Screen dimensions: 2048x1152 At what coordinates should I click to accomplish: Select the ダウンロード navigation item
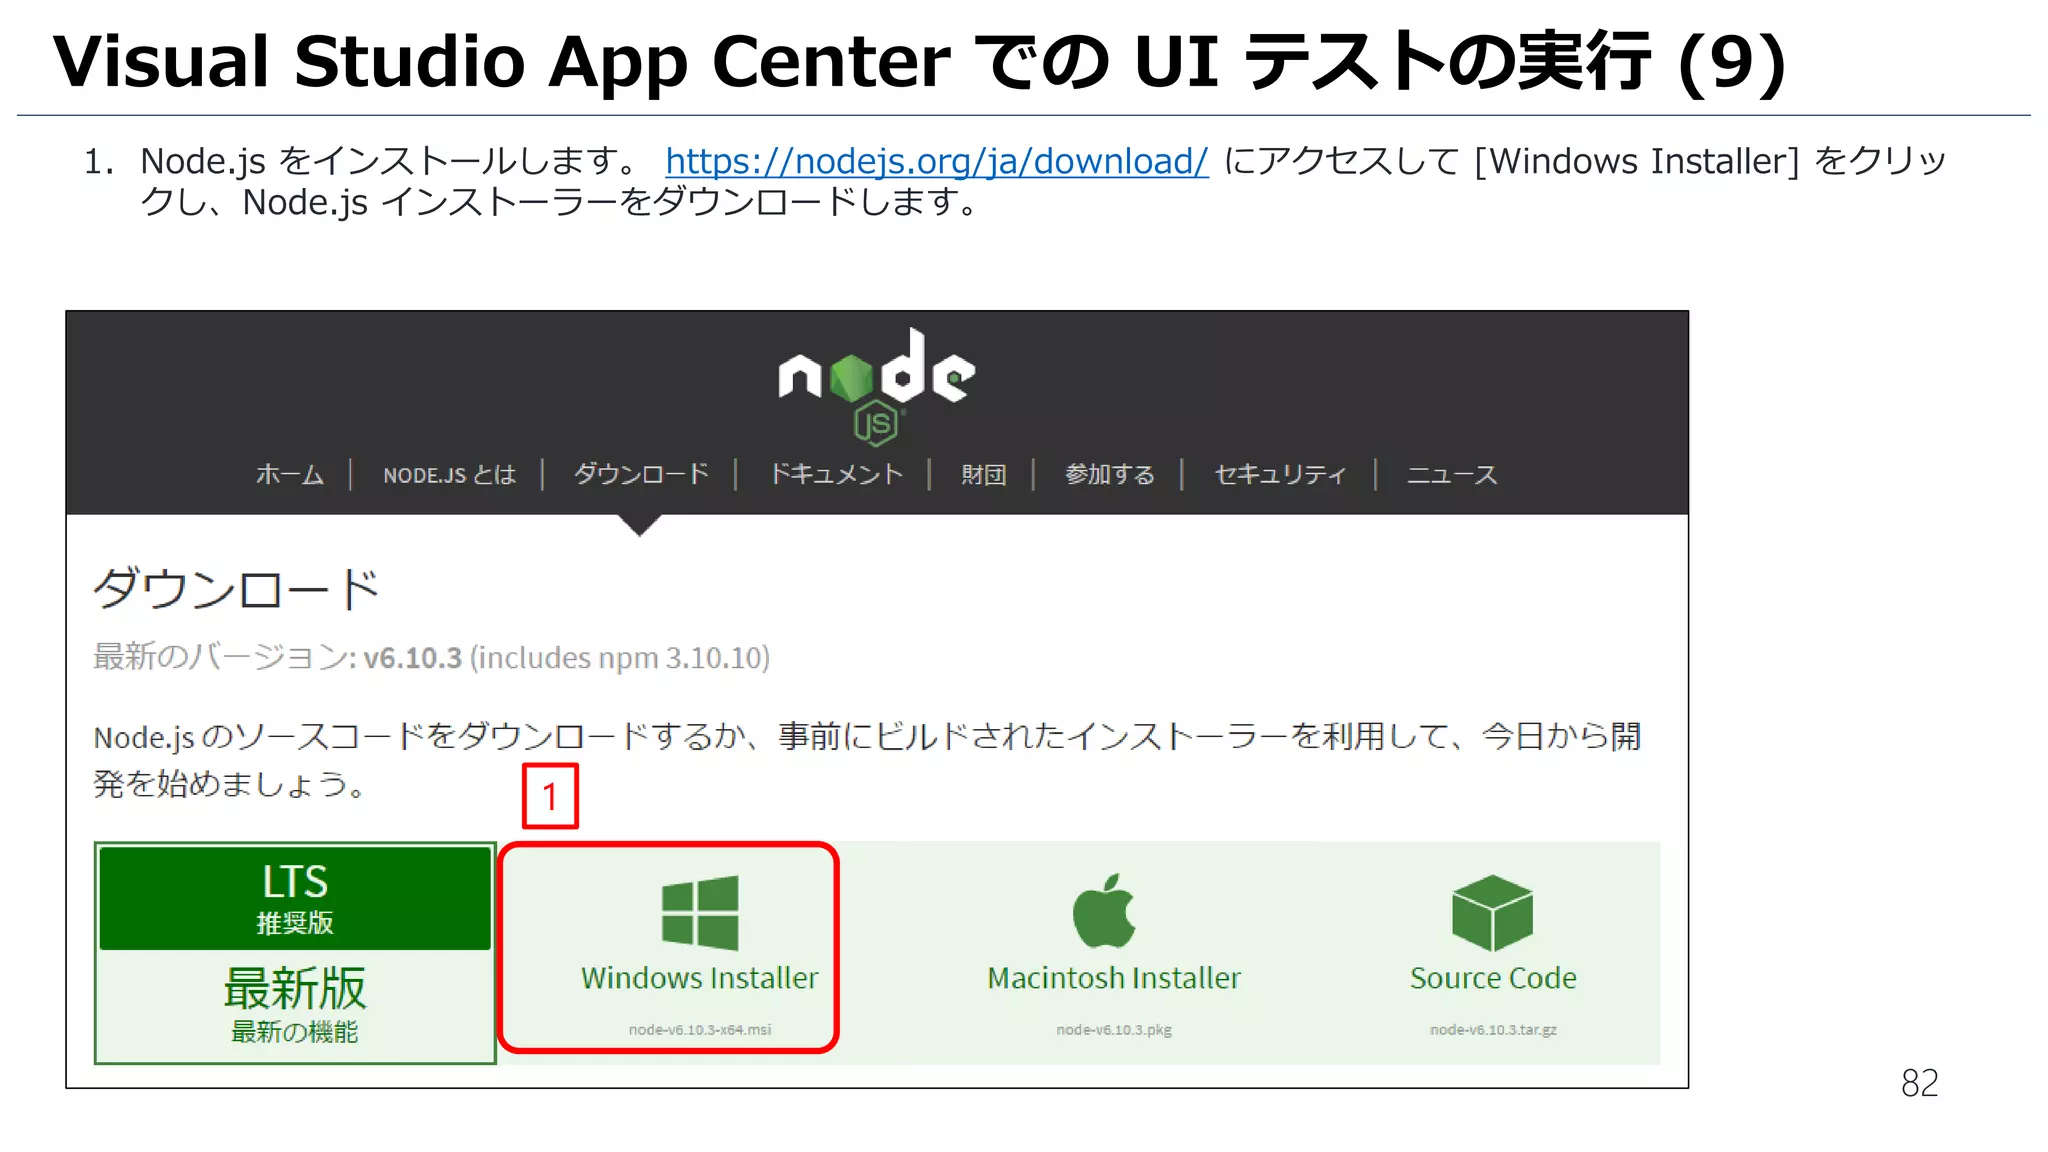(641, 474)
